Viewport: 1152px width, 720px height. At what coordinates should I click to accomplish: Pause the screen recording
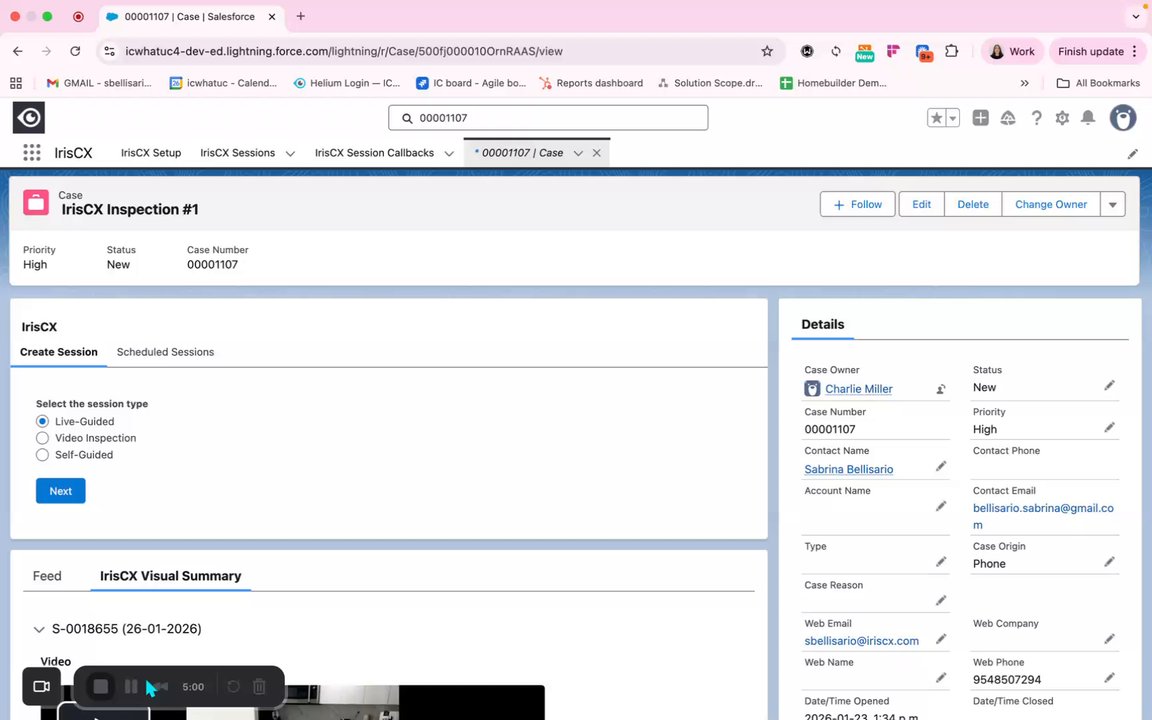pos(131,686)
